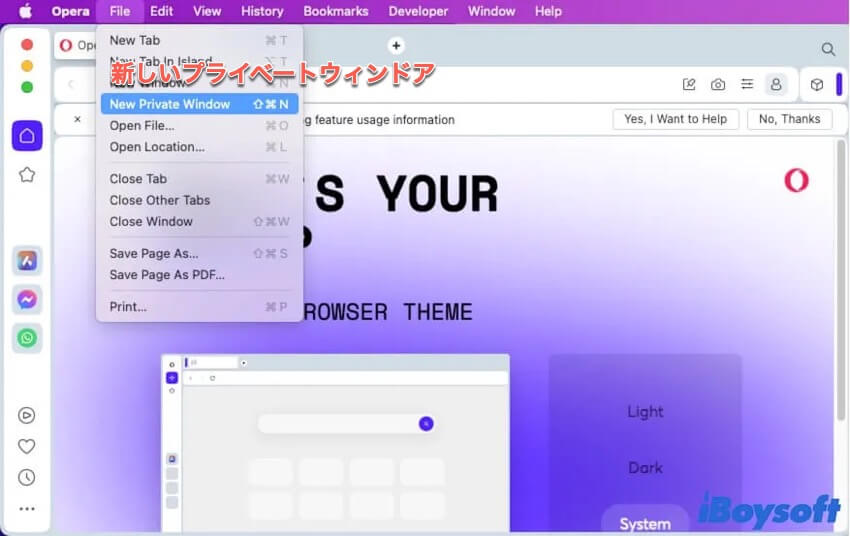Select the Dark theme option
Image resolution: width=850 pixels, height=536 pixels.
[x=645, y=468]
